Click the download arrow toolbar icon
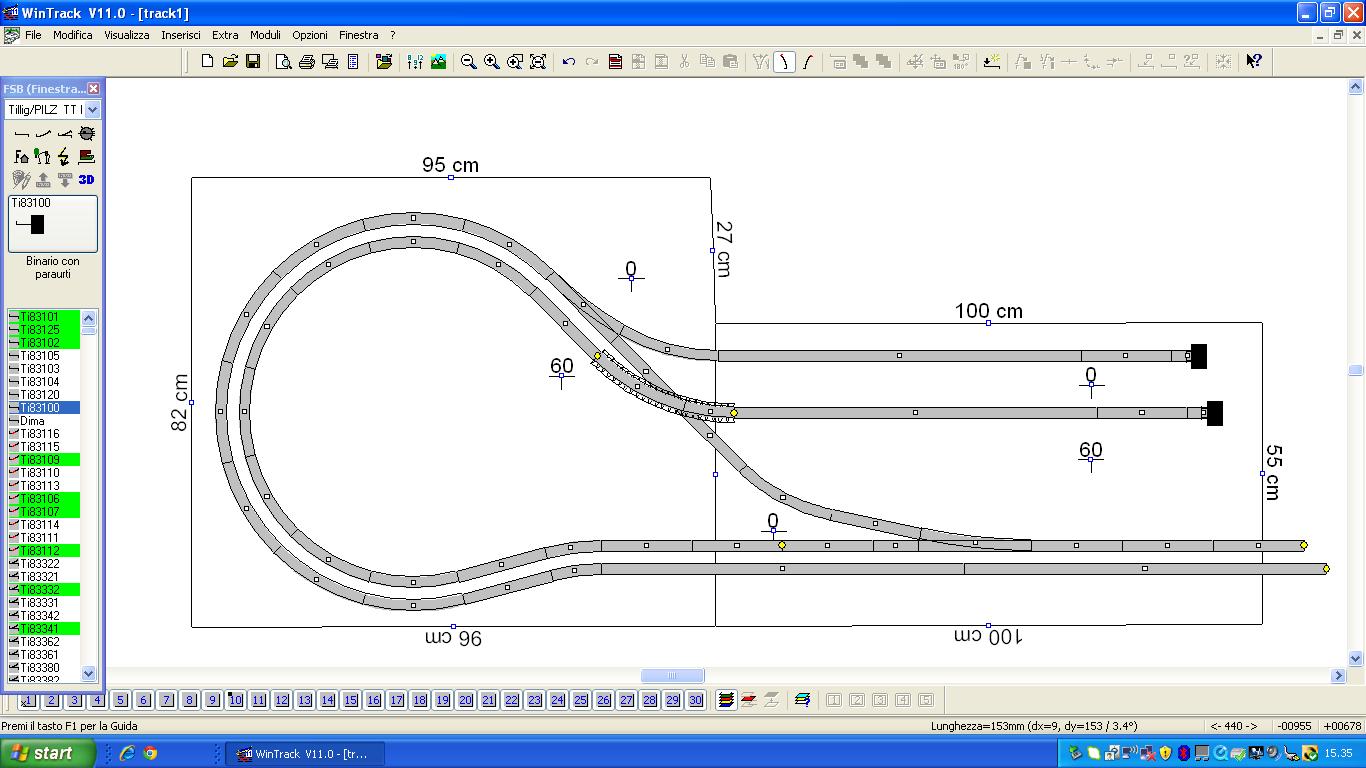 (991, 61)
